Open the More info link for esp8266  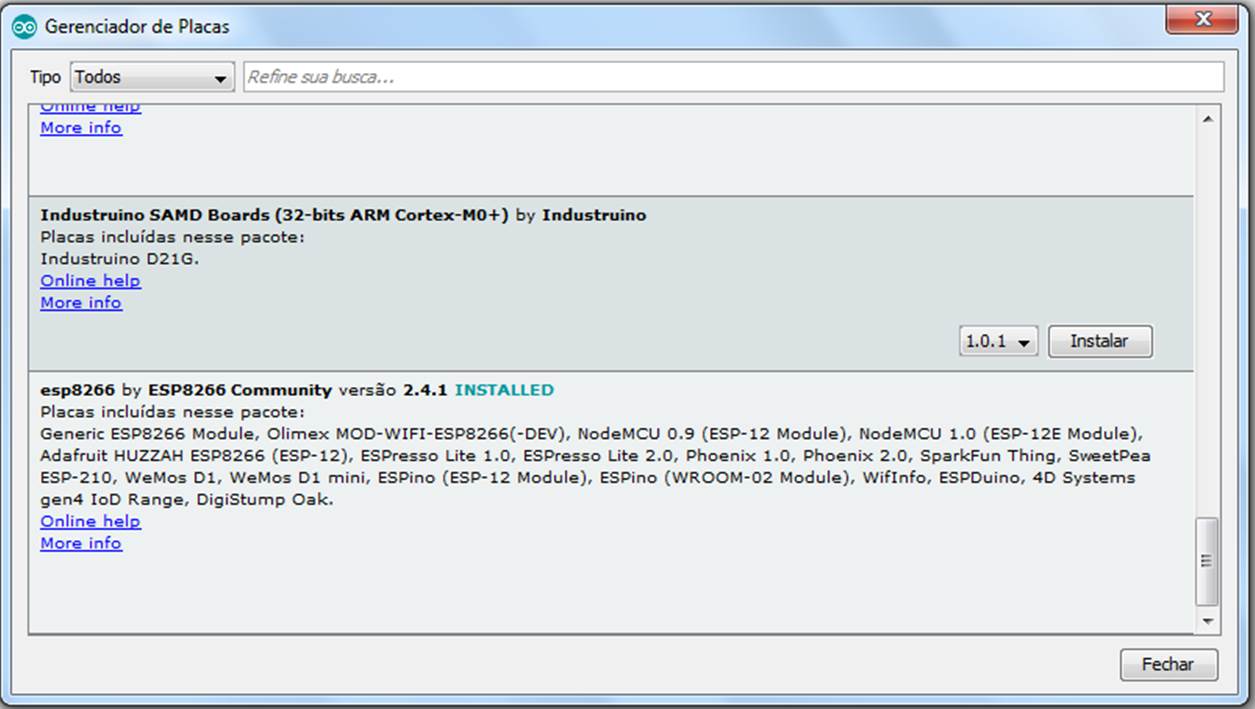[x=80, y=543]
